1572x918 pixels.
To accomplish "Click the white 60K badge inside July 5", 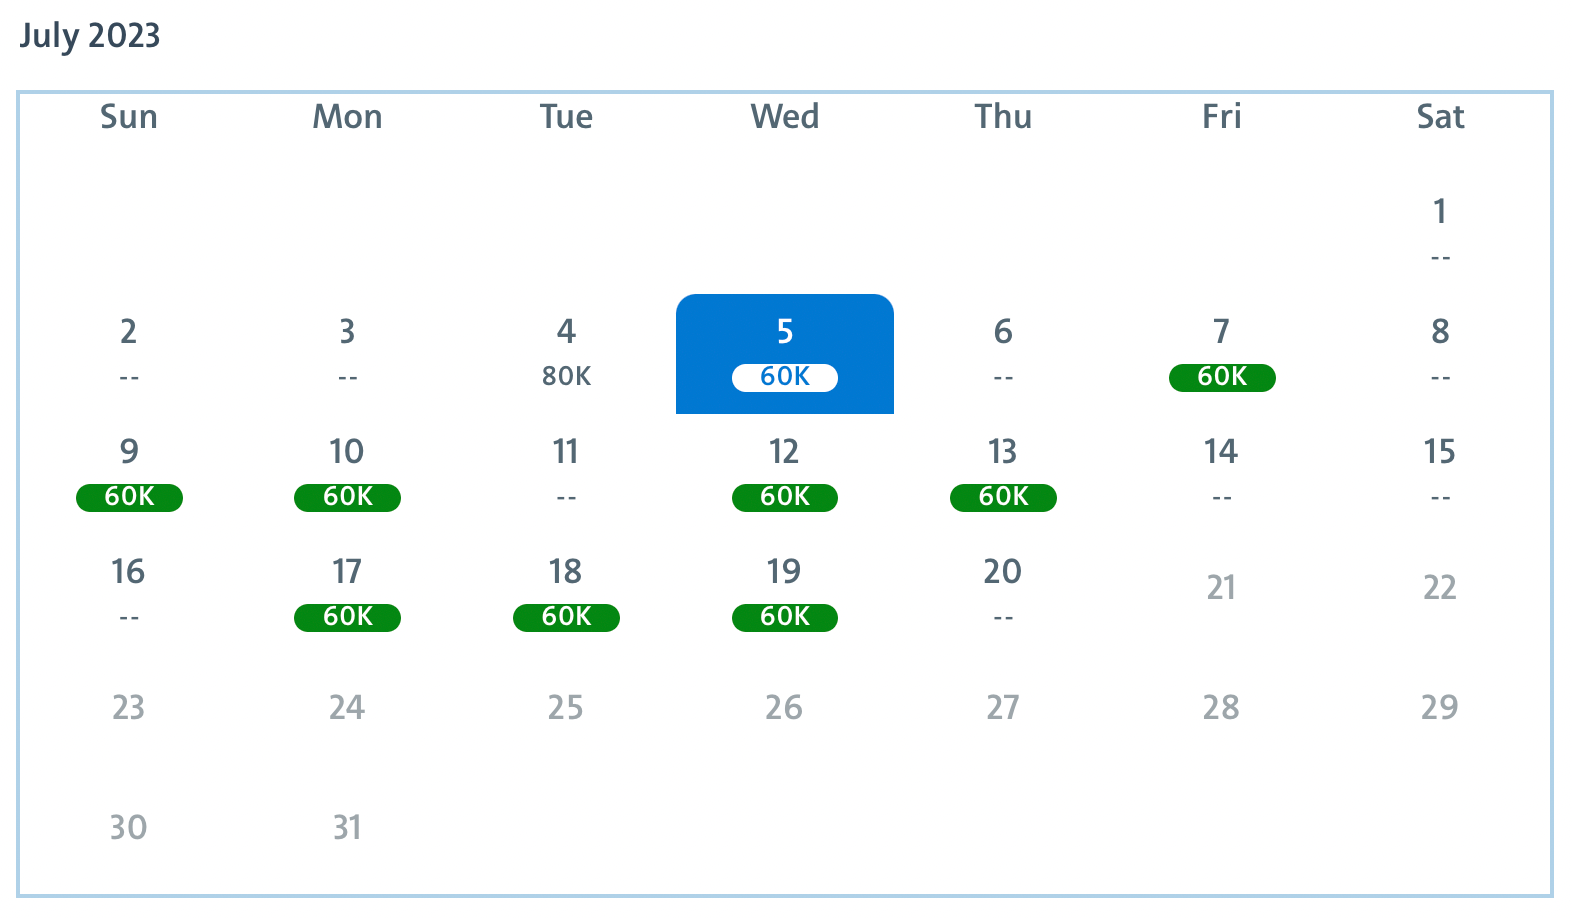I will click(x=784, y=378).
